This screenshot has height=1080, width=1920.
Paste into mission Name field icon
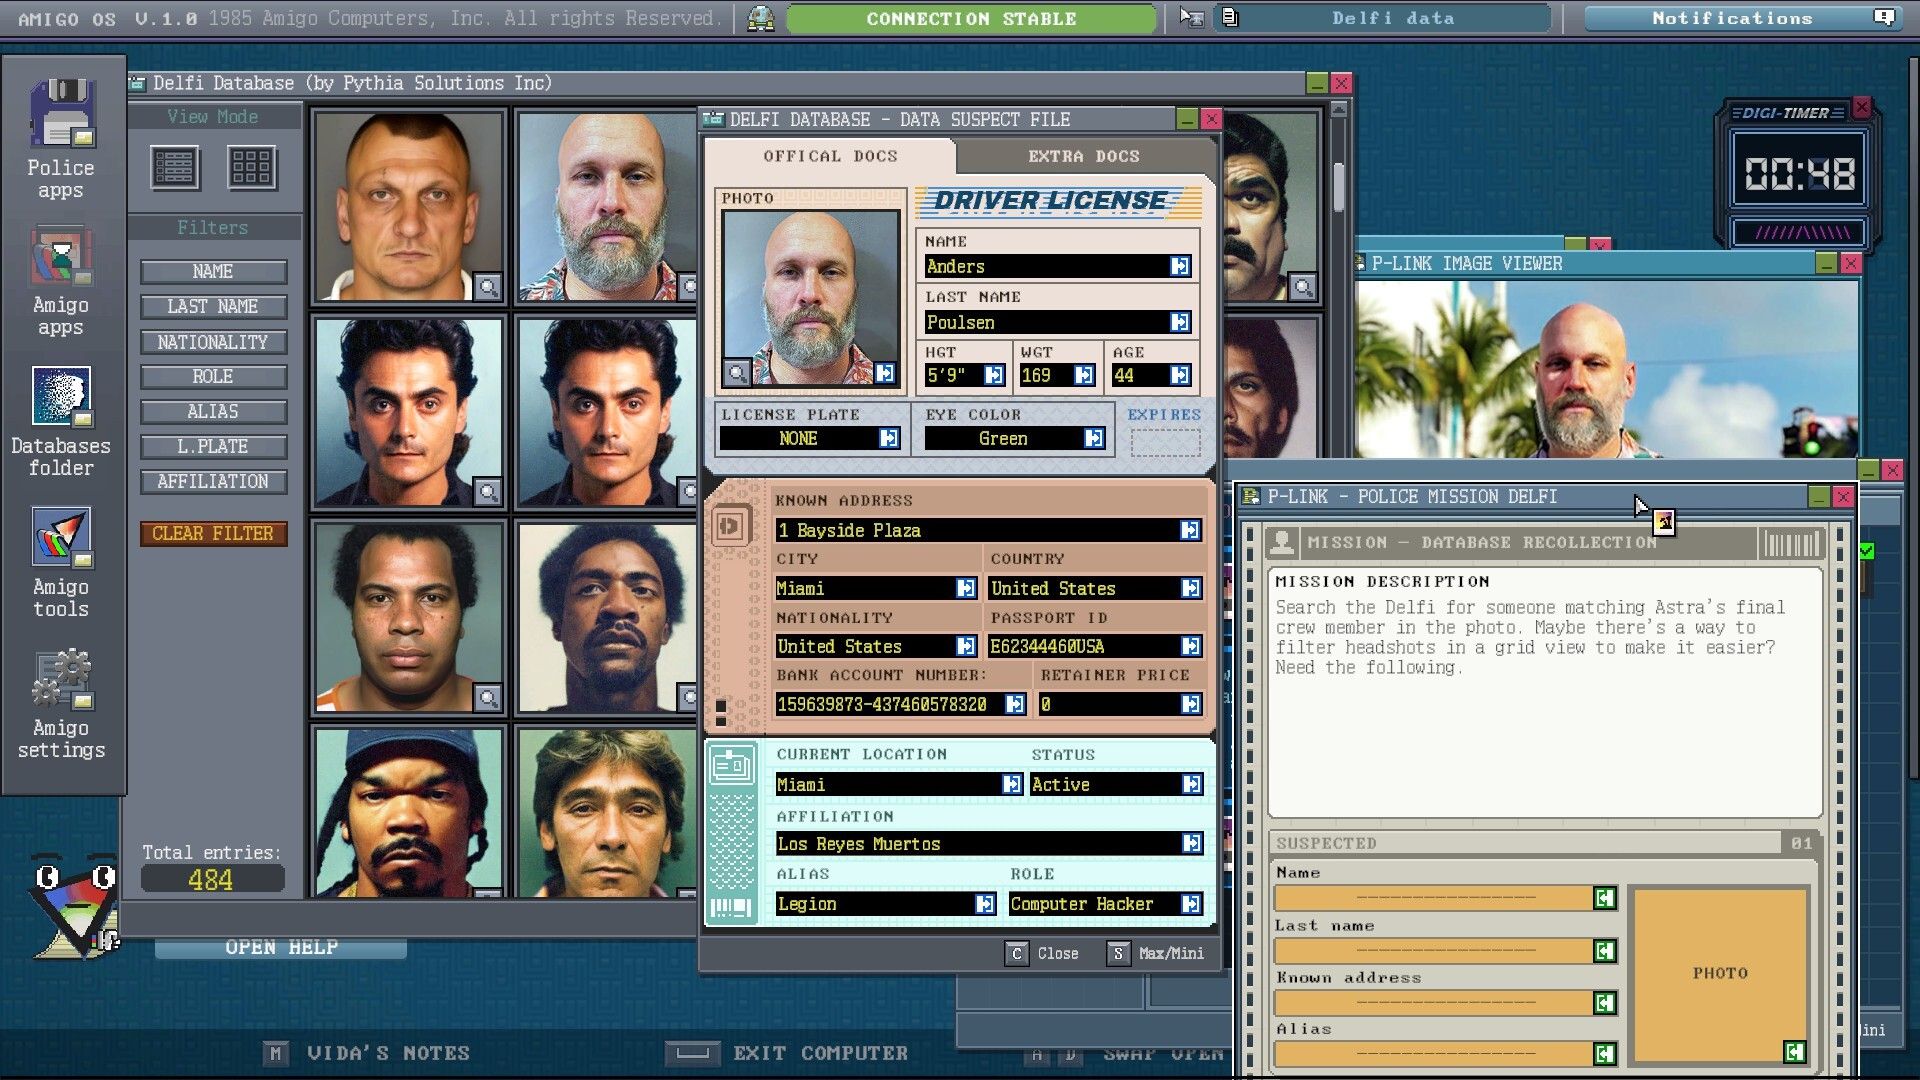(1604, 898)
